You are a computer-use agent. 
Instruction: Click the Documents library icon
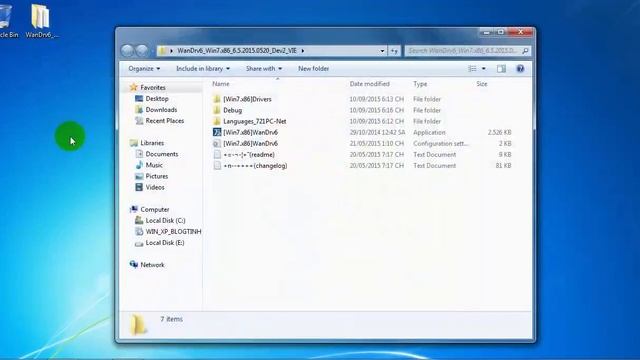(139, 154)
